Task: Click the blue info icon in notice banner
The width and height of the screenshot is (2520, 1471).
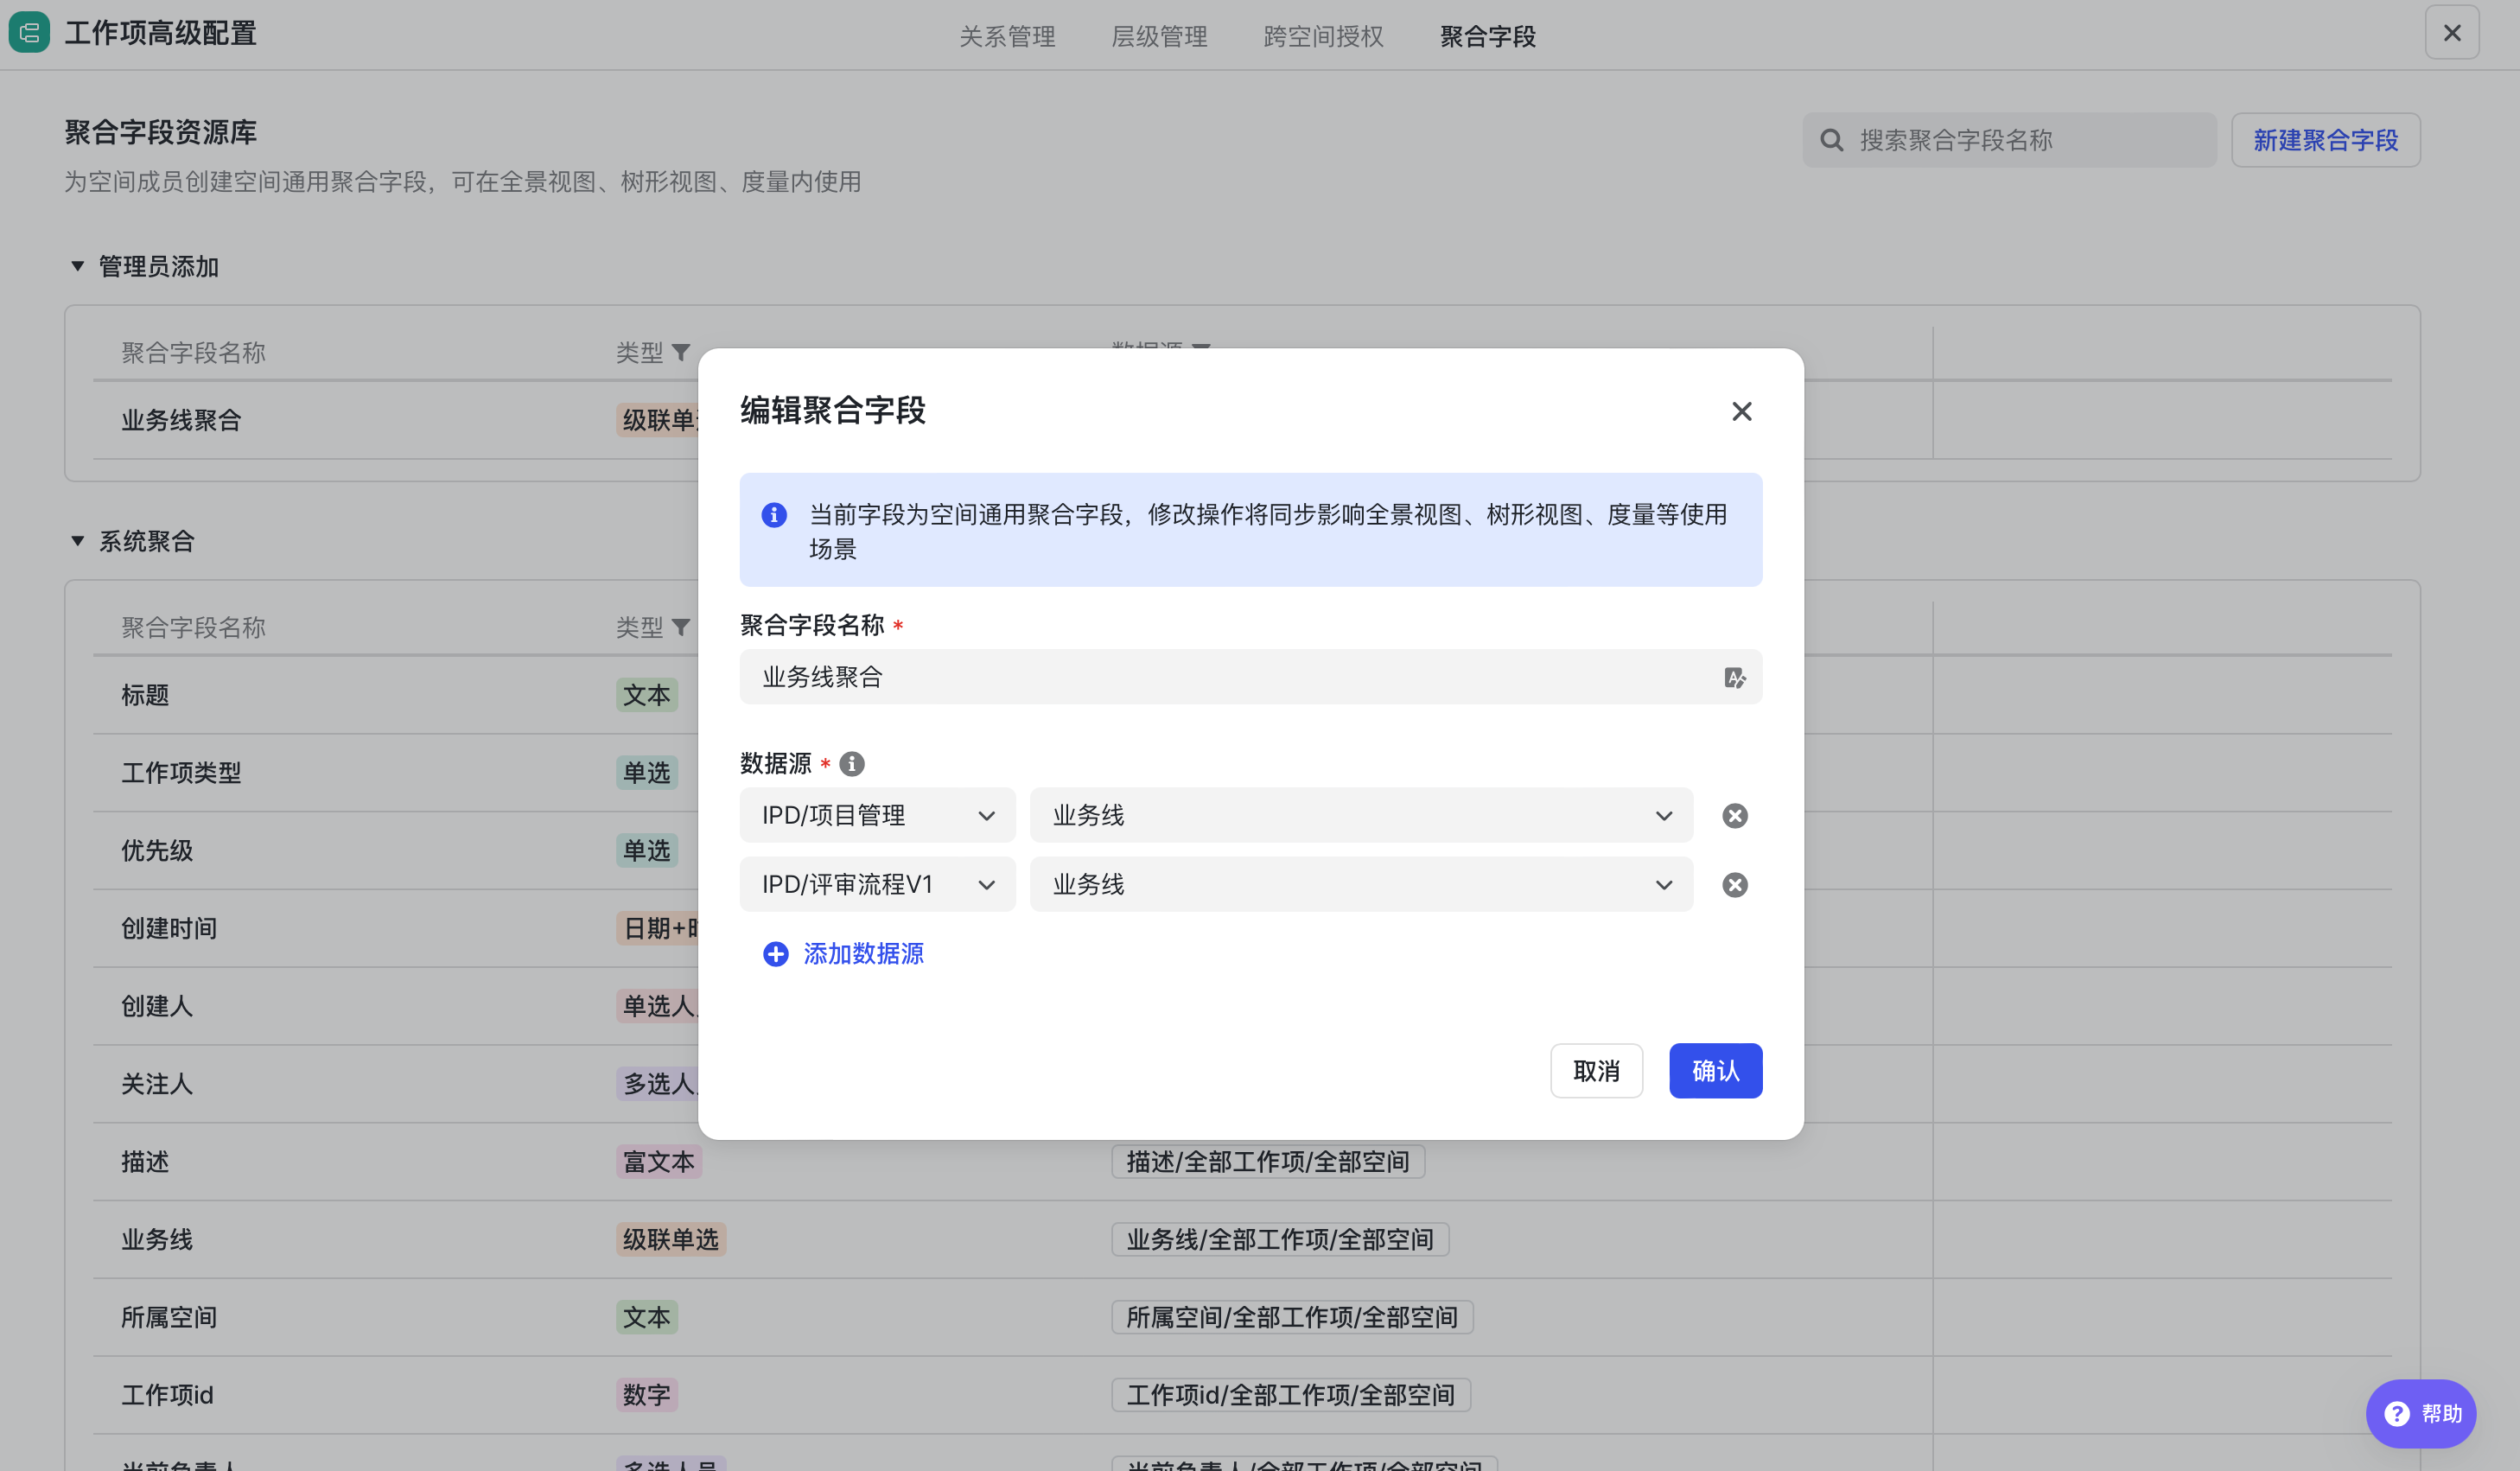Action: point(773,514)
